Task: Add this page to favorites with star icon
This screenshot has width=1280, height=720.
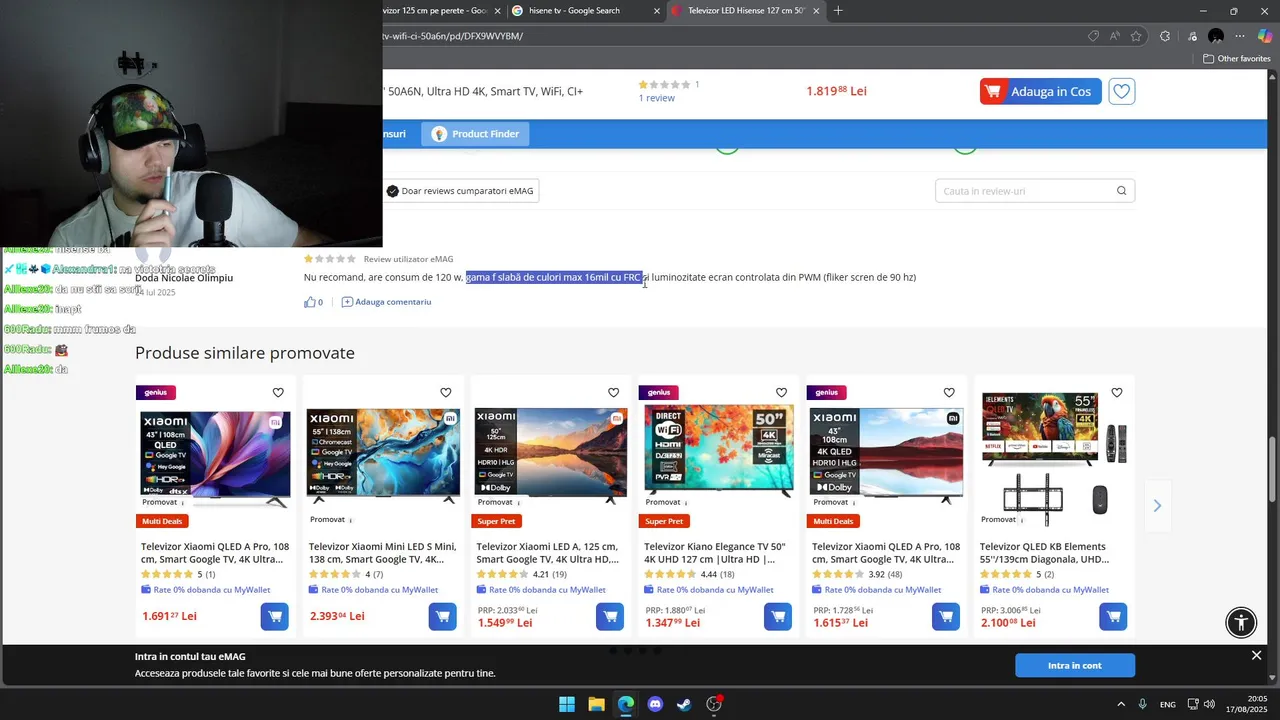Action: 1136,36
